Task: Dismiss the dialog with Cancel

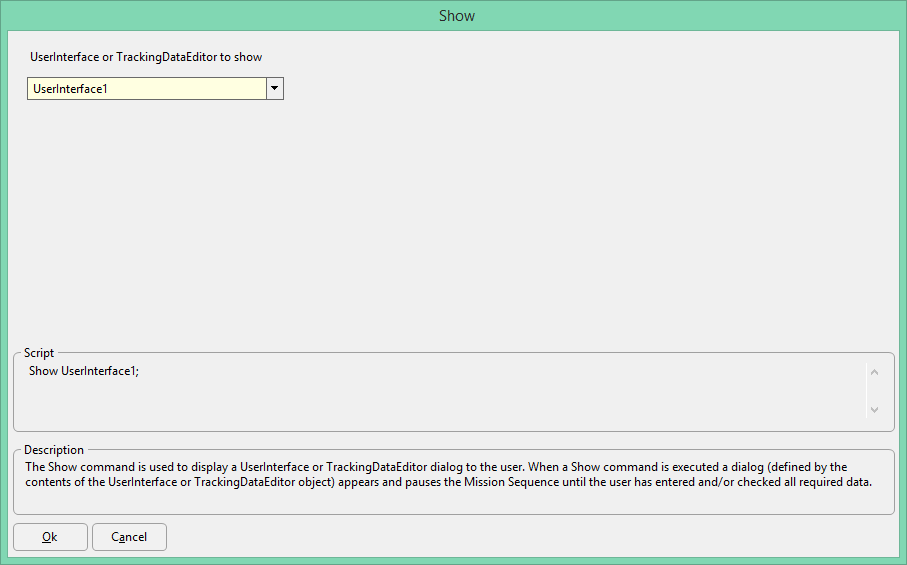Action: [129, 537]
